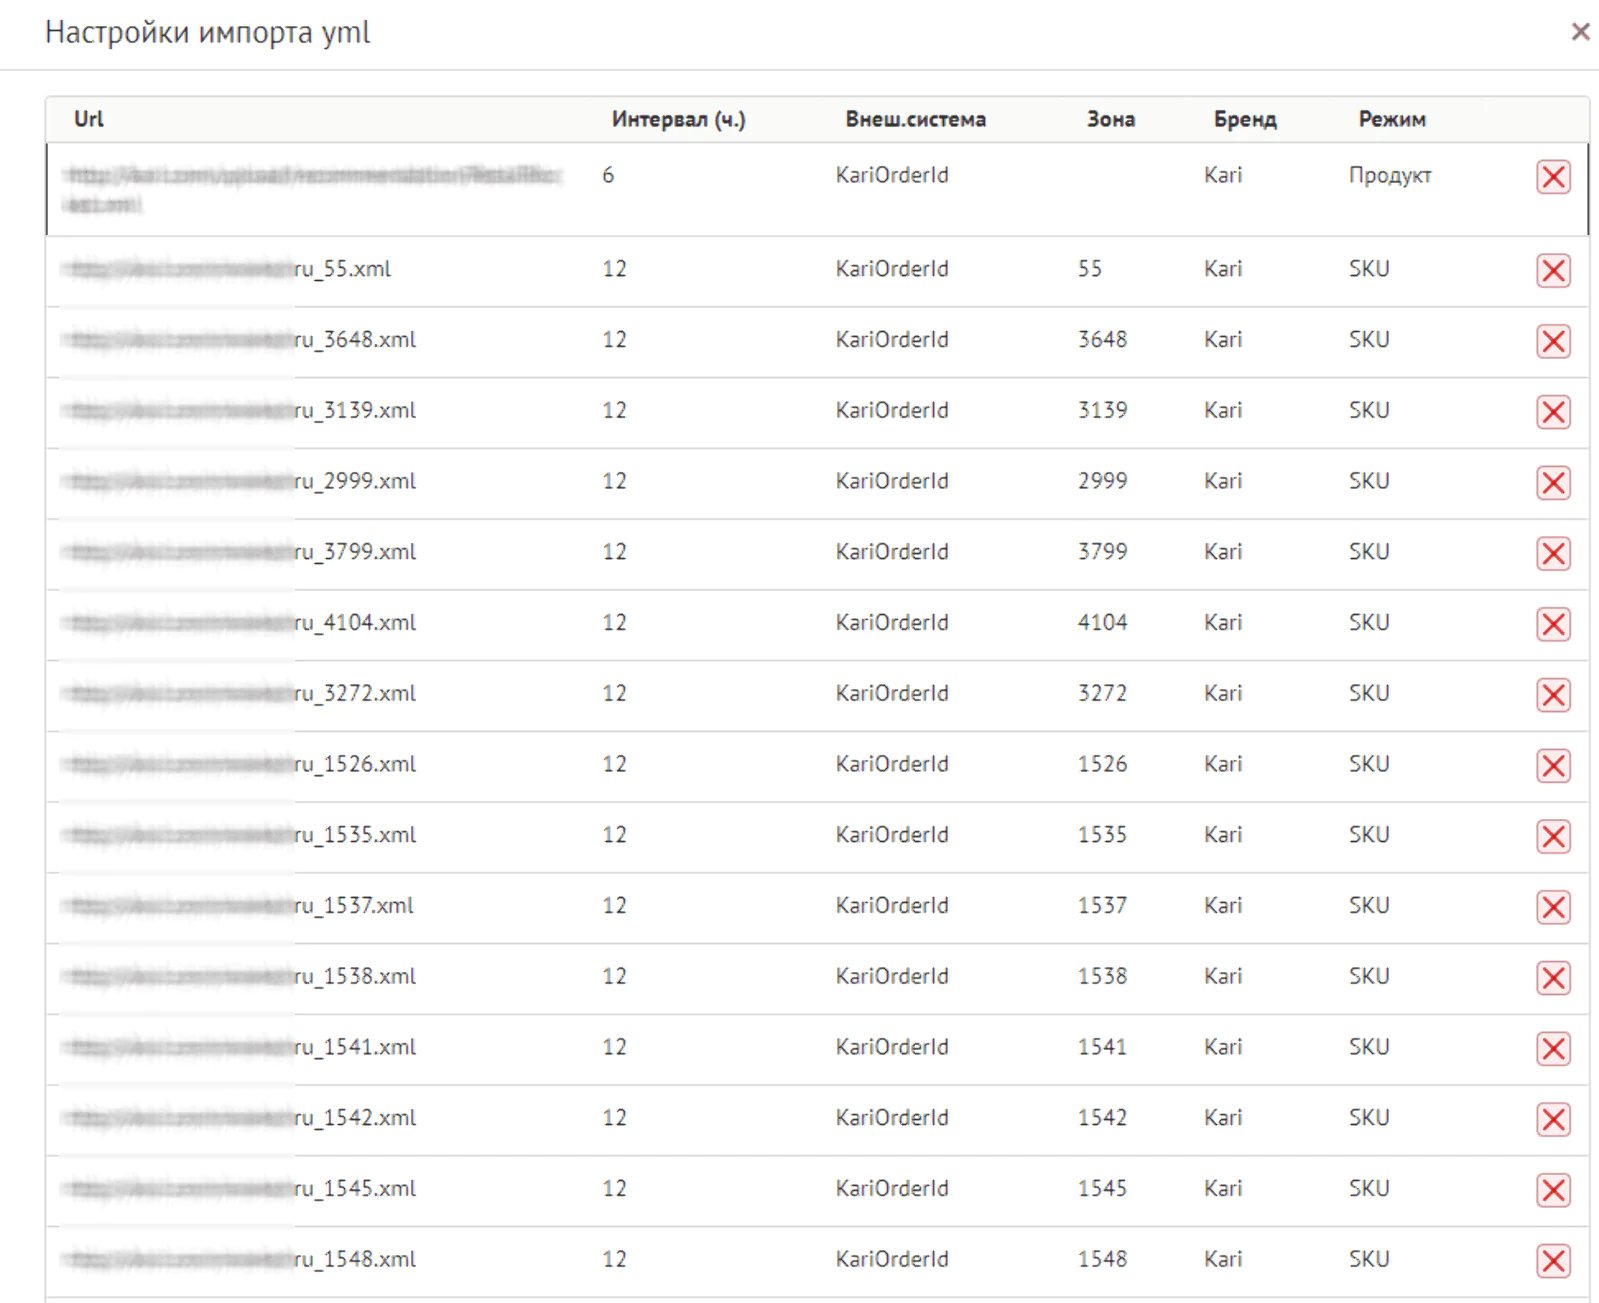The image size is (1599, 1303).
Task: Delete the ru_3799.xml import row
Action: click(1553, 553)
